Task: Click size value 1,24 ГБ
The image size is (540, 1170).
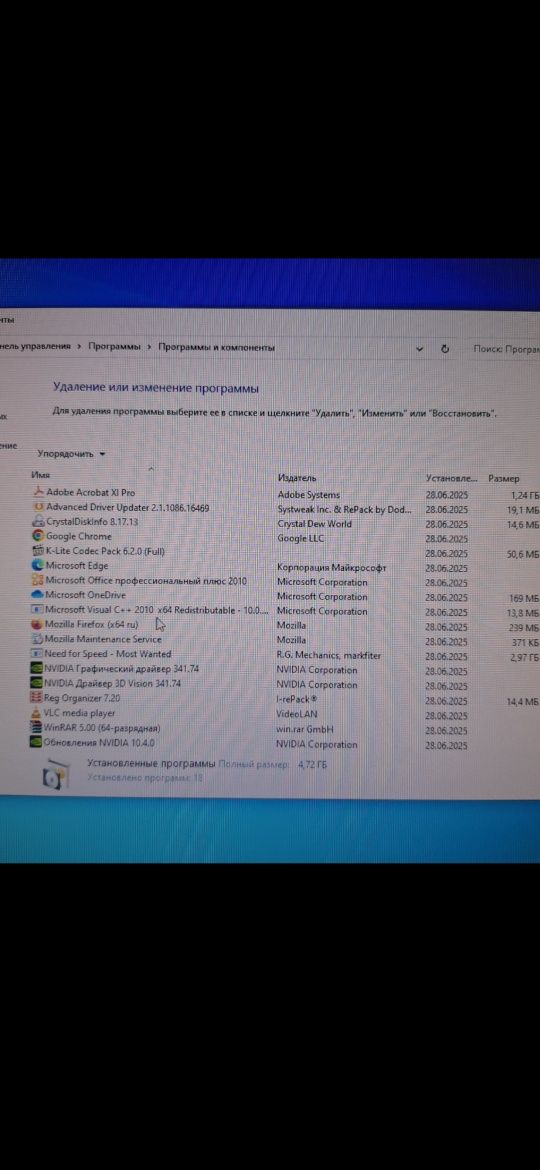Action: click(525, 495)
